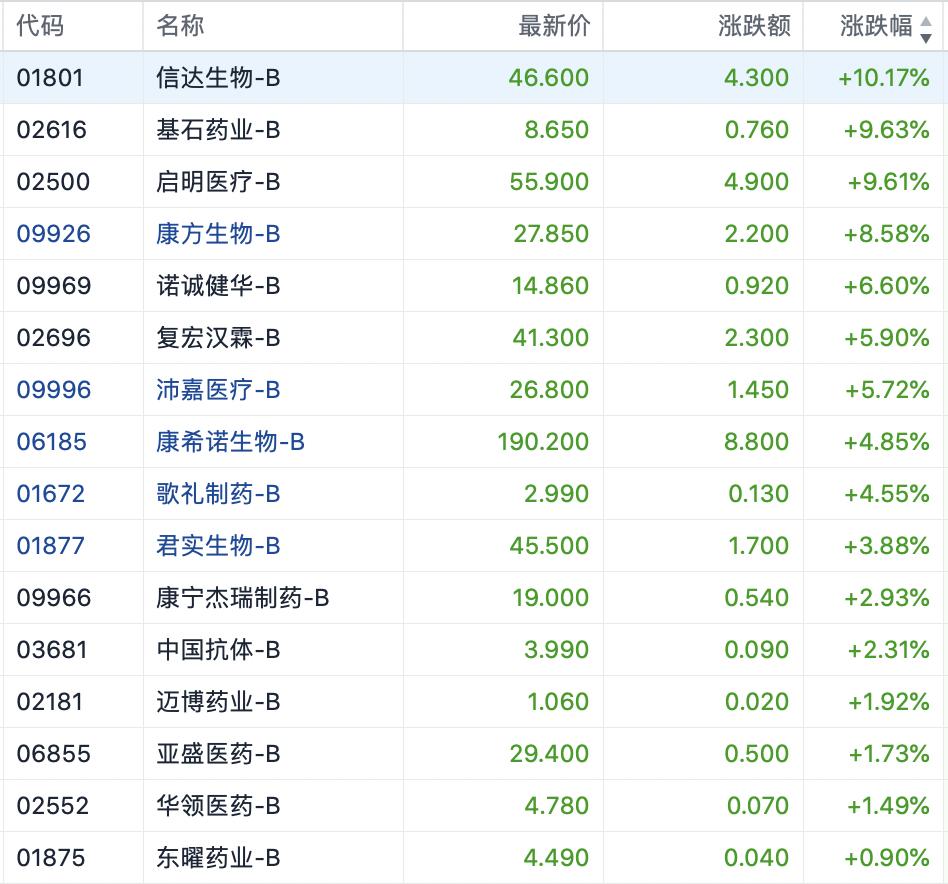Select code 09969 row
The width and height of the screenshot is (948, 884).
[x=54, y=286]
